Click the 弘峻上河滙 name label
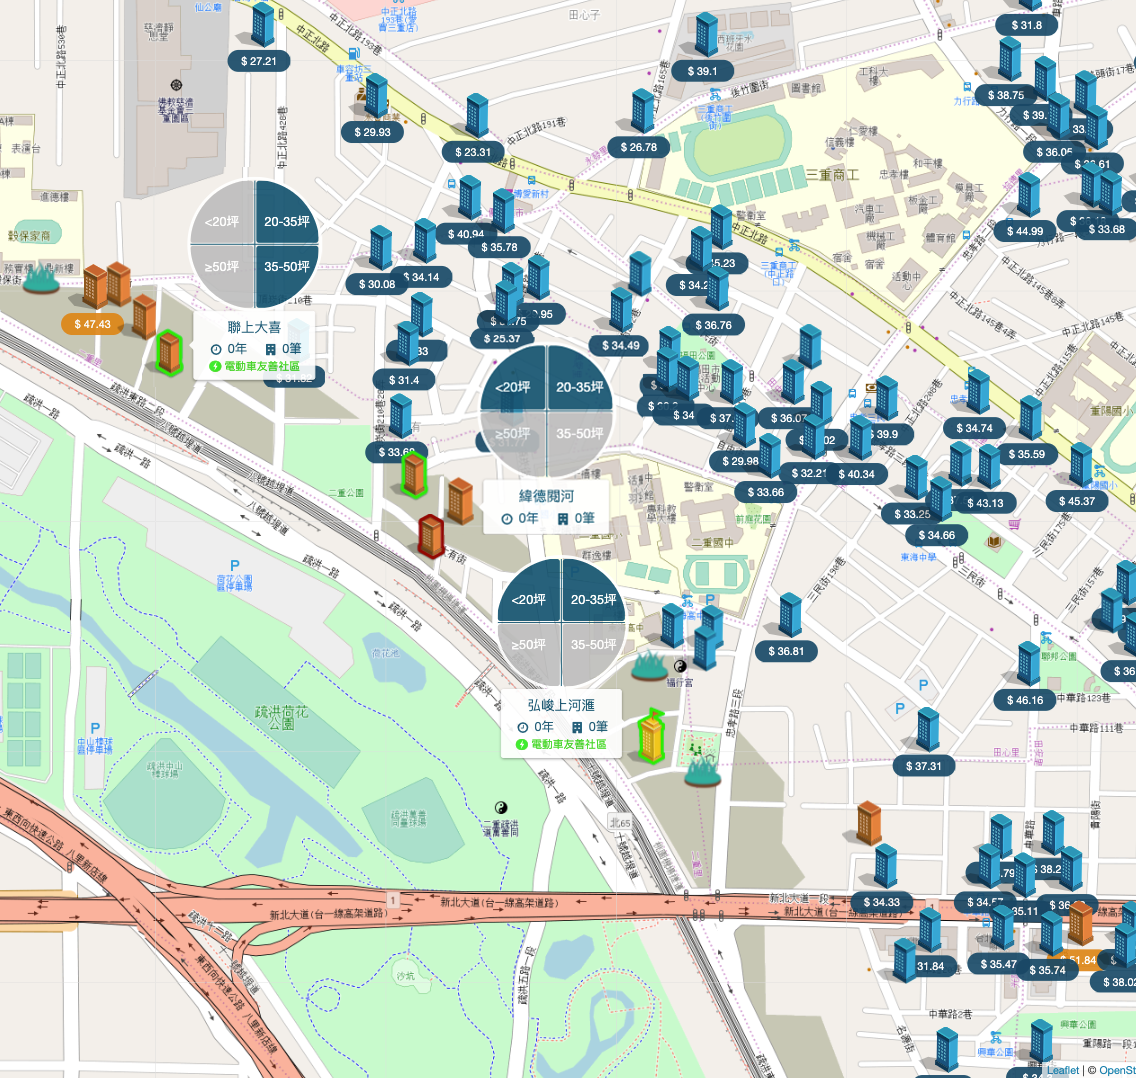The height and width of the screenshot is (1078, 1136). point(561,705)
